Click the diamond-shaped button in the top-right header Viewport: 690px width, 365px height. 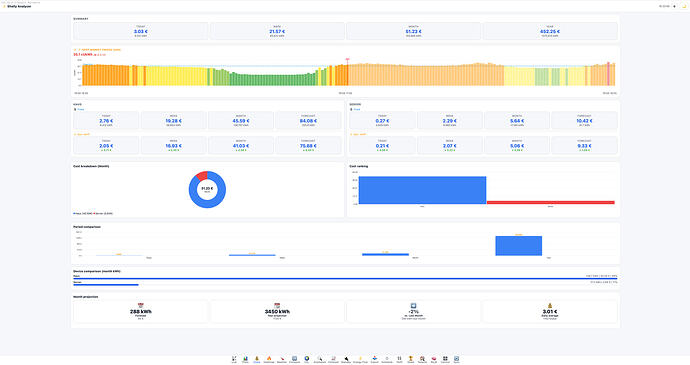pos(675,6)
